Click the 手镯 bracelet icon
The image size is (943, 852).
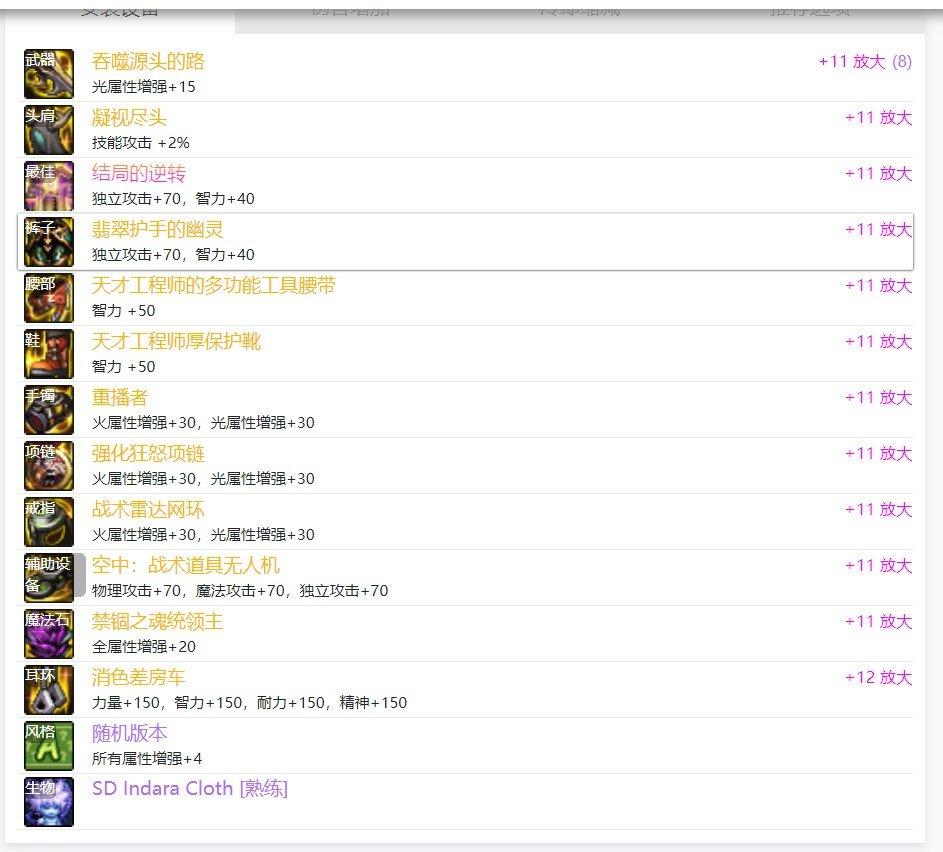(x=49, y=409)
